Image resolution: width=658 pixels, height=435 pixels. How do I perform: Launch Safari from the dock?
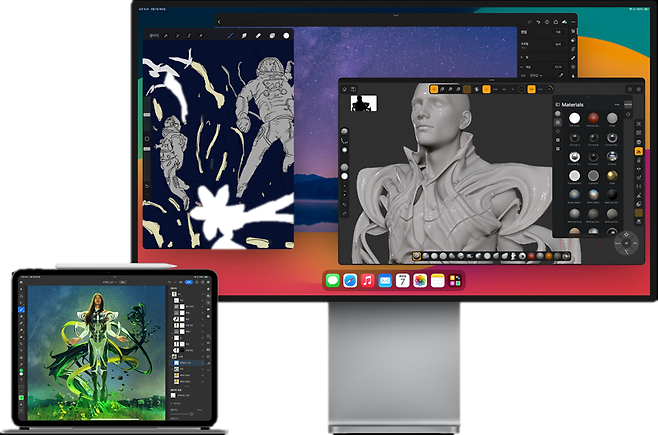(349, 282)
